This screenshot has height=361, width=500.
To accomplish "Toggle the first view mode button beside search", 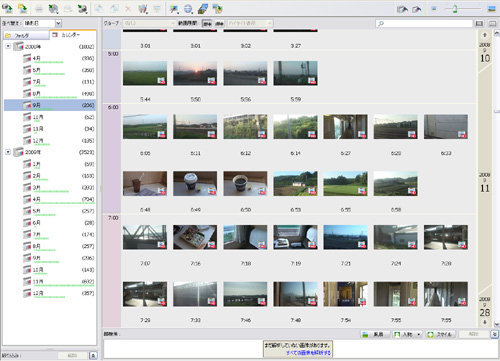I will (479, 23).
